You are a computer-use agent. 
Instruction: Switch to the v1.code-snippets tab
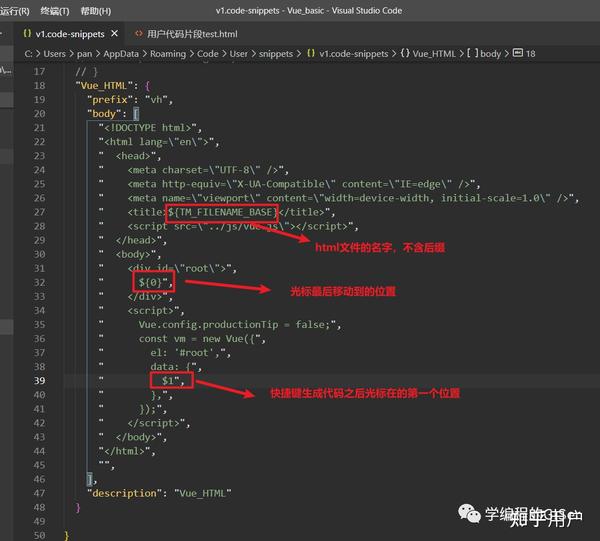point(70,34)
